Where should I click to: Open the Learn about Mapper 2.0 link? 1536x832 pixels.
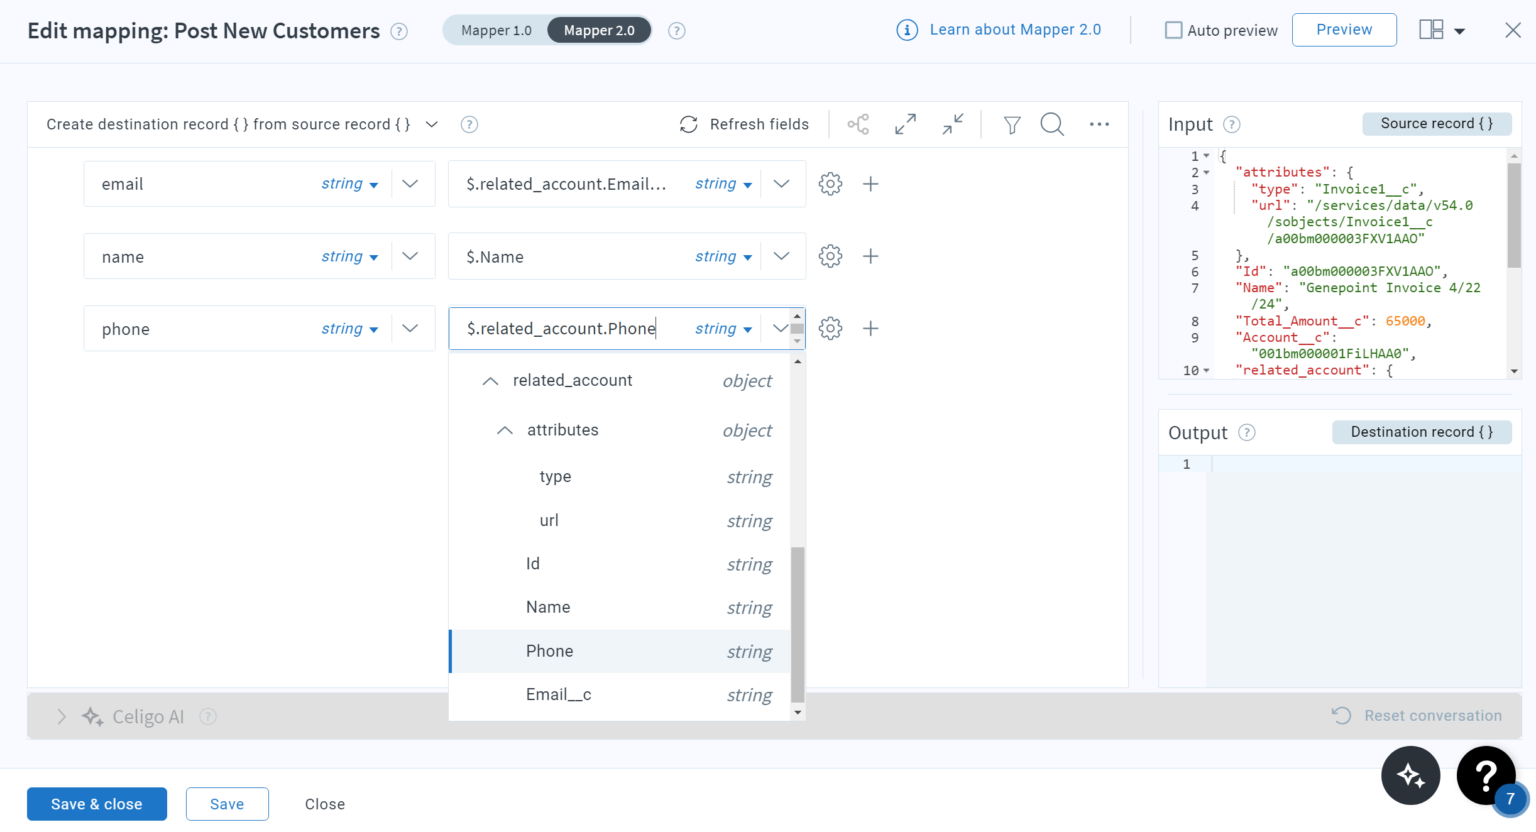1014,29
